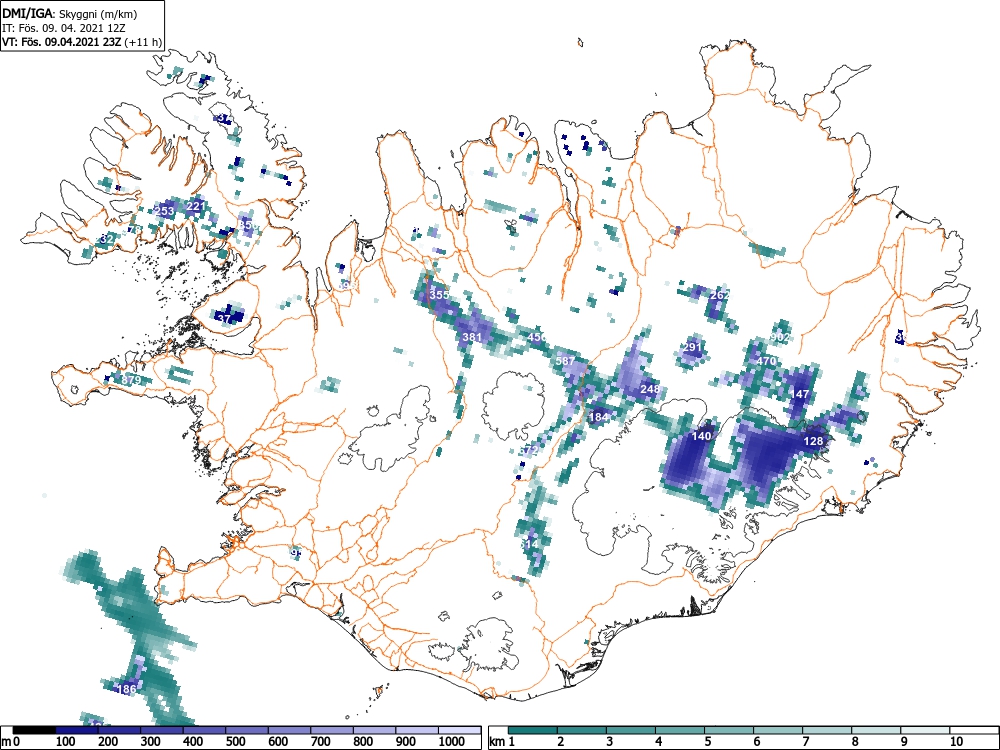
Task: Click the '5' tick label in the km legend
Action: 708,742
